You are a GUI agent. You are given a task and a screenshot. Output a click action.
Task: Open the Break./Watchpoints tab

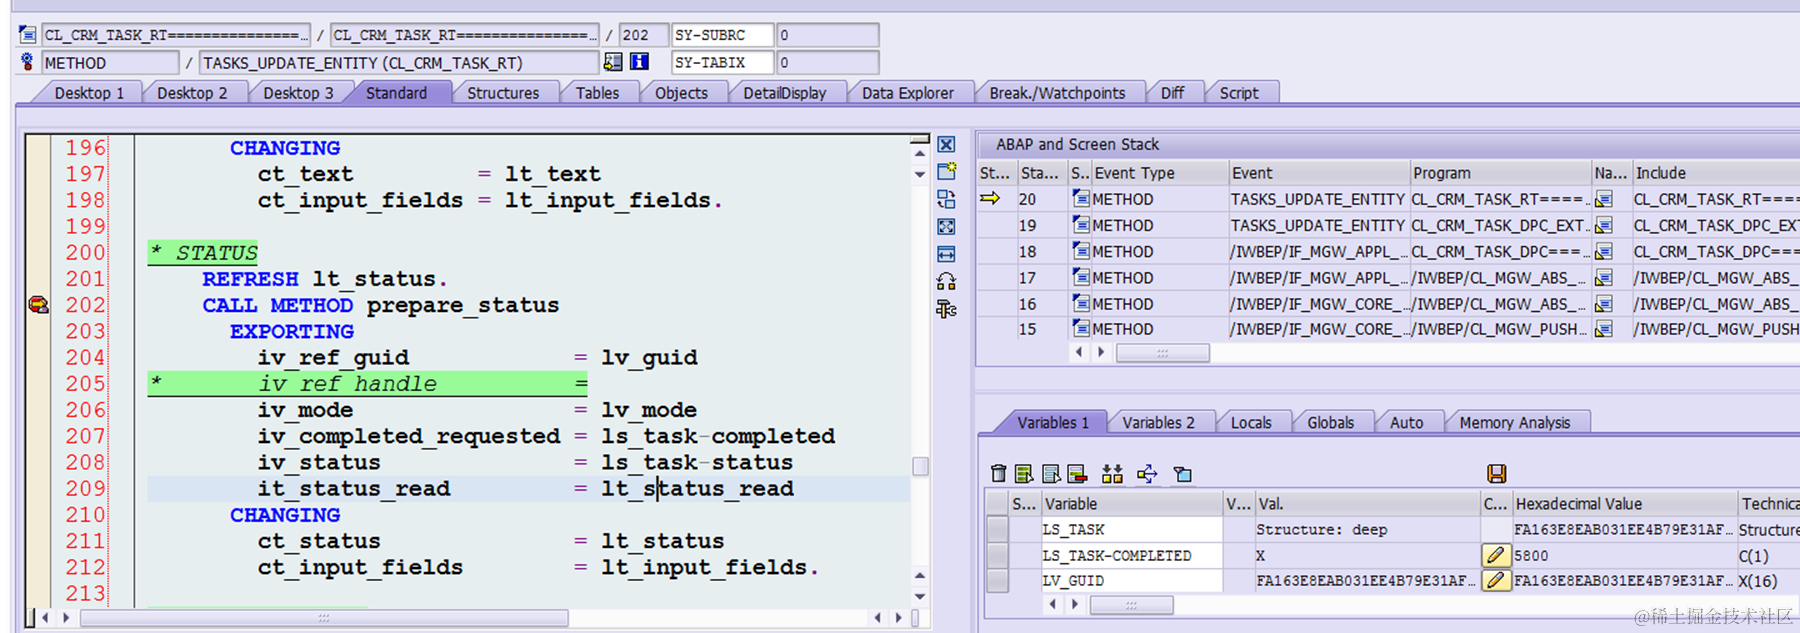1057,93
